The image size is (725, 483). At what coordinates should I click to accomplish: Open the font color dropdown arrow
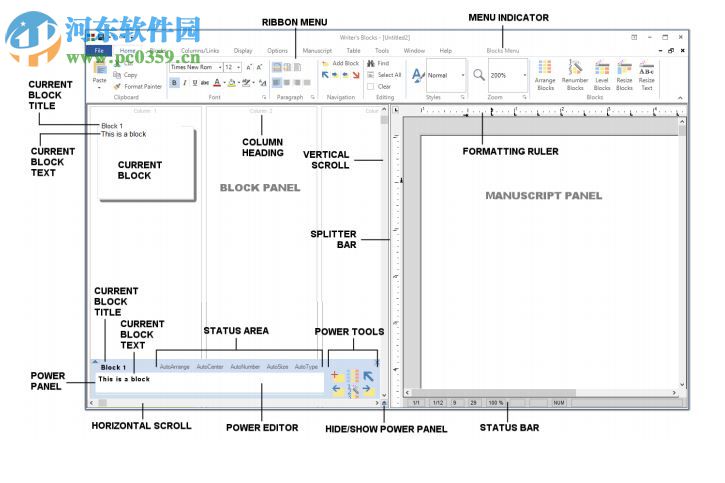(224, 83)
